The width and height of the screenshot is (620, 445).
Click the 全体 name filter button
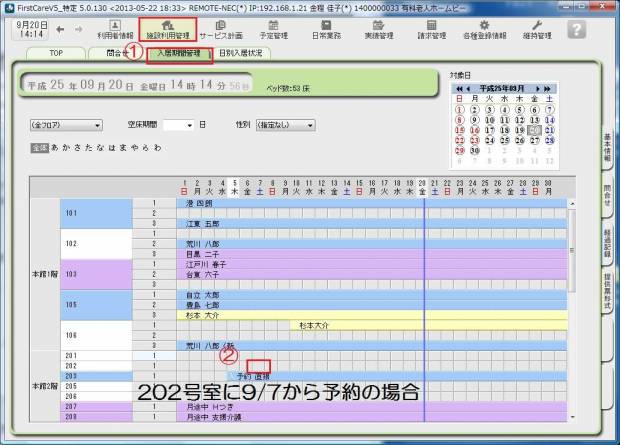click(x=39, y=147)
